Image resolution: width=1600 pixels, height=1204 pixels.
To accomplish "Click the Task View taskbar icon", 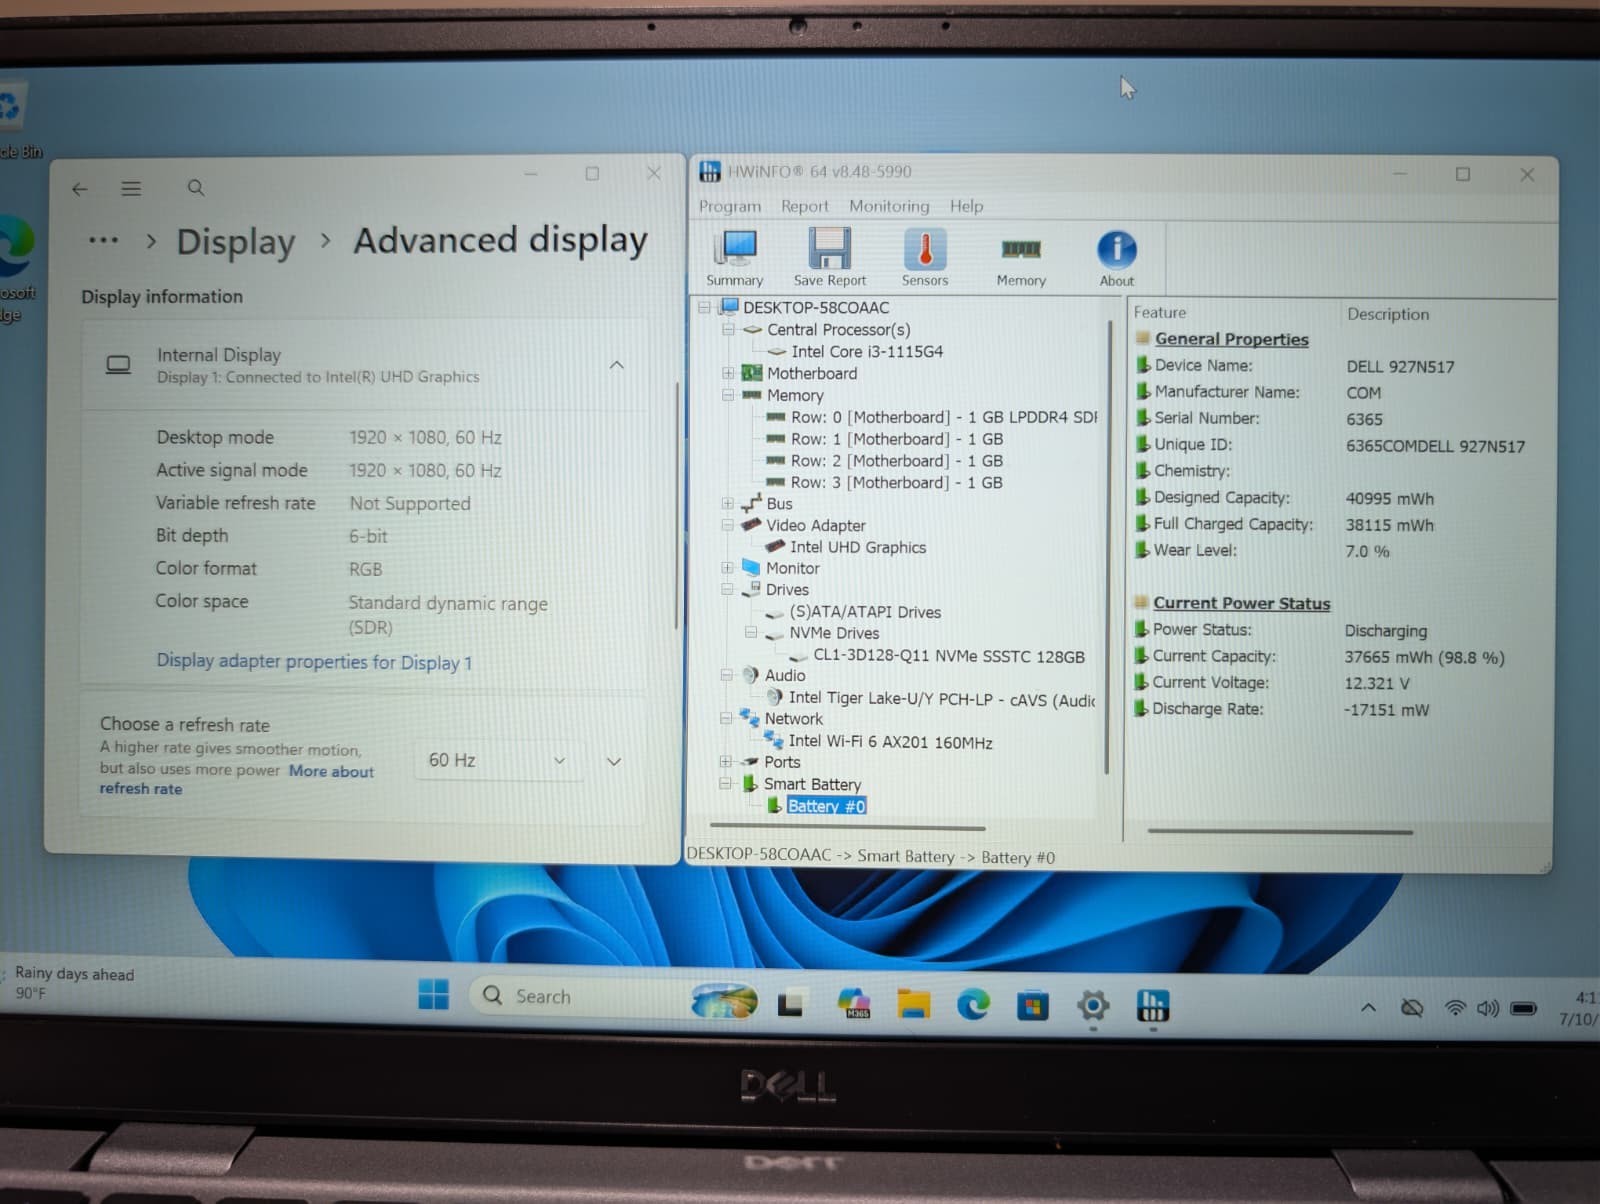I will coord(791,1002).
